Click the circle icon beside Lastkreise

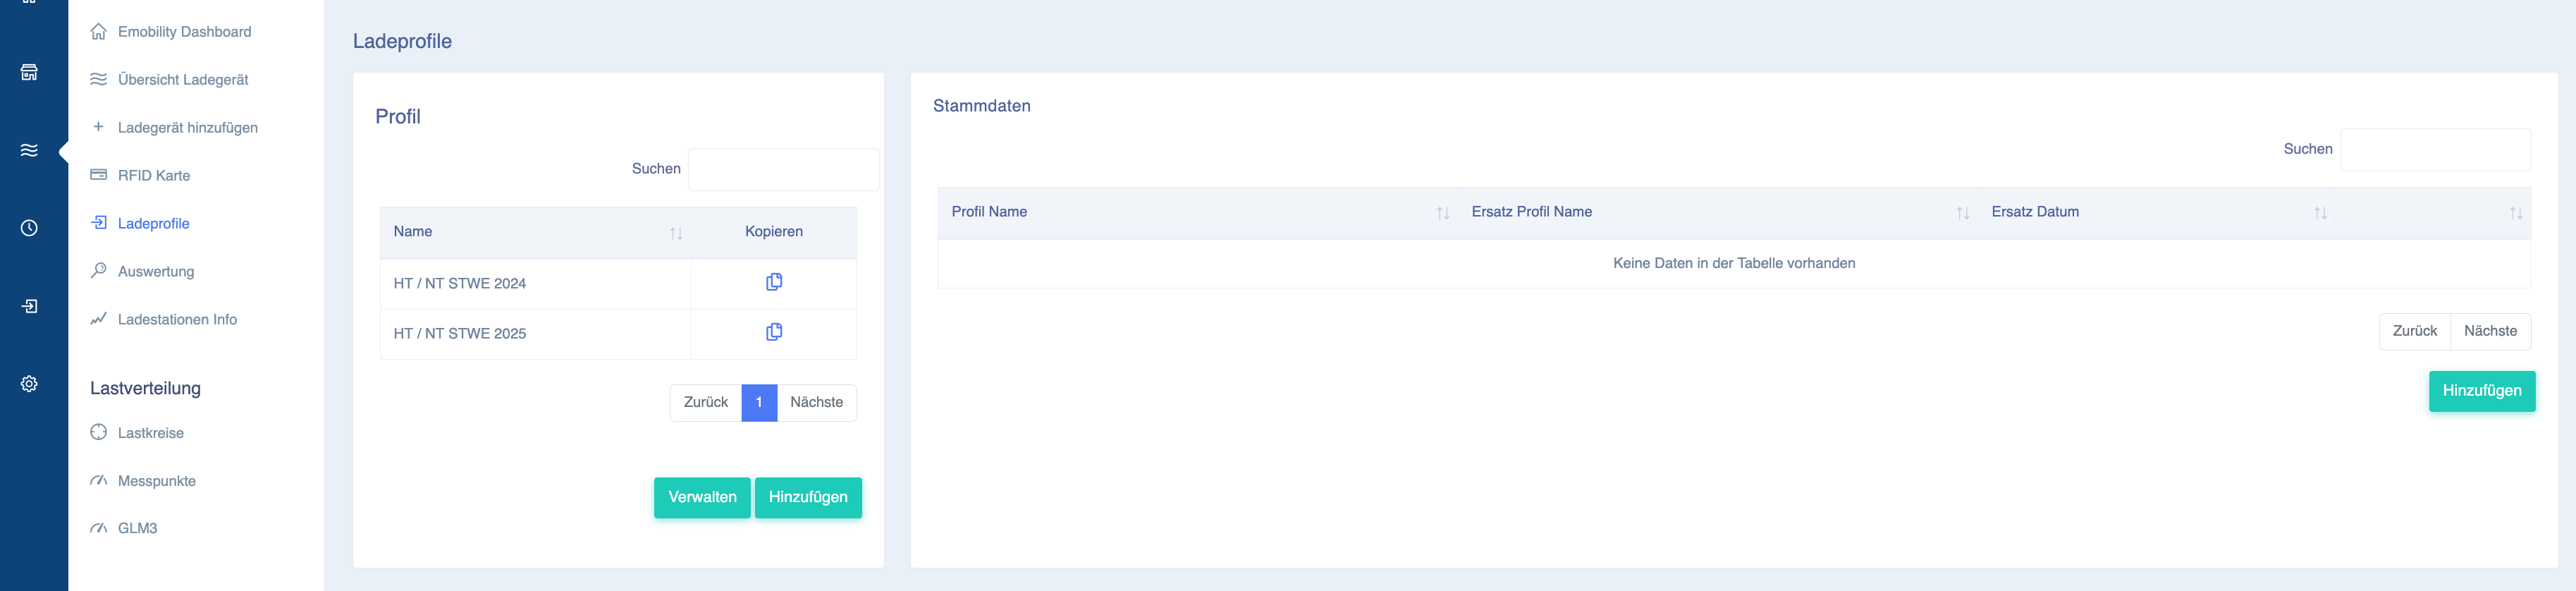pos(98,432)
